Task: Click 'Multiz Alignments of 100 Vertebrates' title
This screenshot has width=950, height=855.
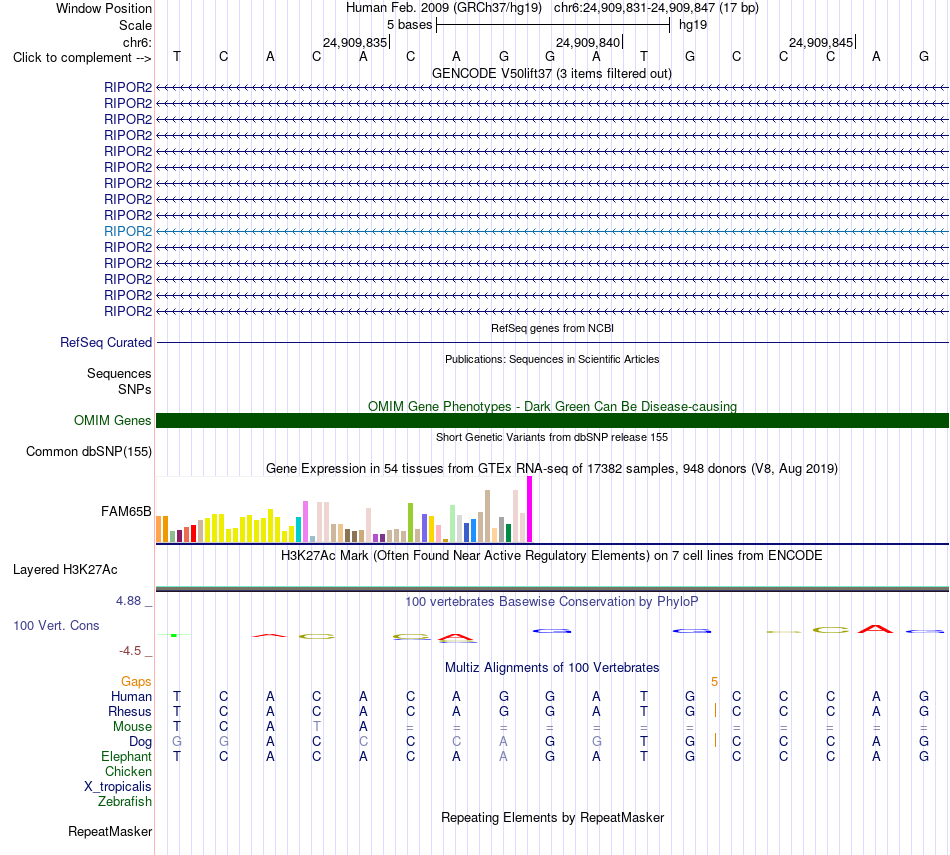Action: (552, 668)
